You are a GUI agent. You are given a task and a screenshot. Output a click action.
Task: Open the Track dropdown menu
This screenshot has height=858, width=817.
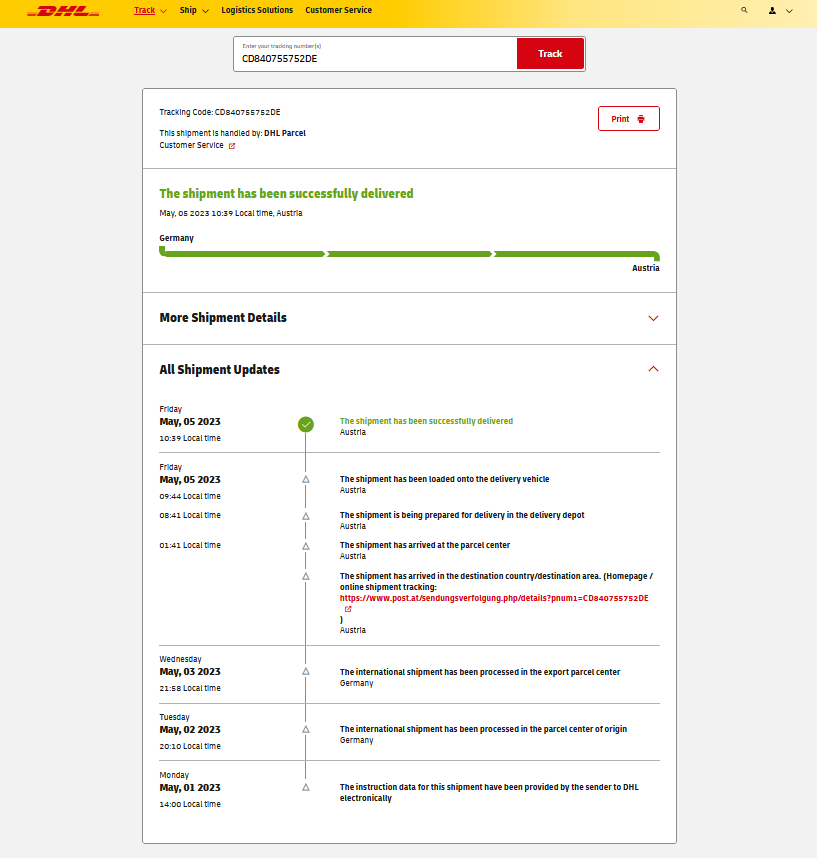click(x=150, y=11)
